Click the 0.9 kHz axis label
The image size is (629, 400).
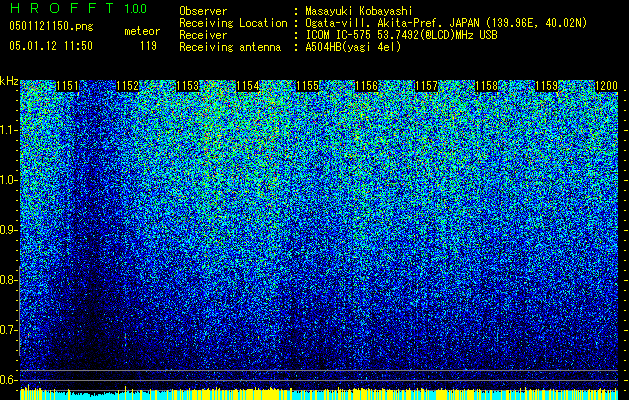pyautogui.click(x=9, y=230)
